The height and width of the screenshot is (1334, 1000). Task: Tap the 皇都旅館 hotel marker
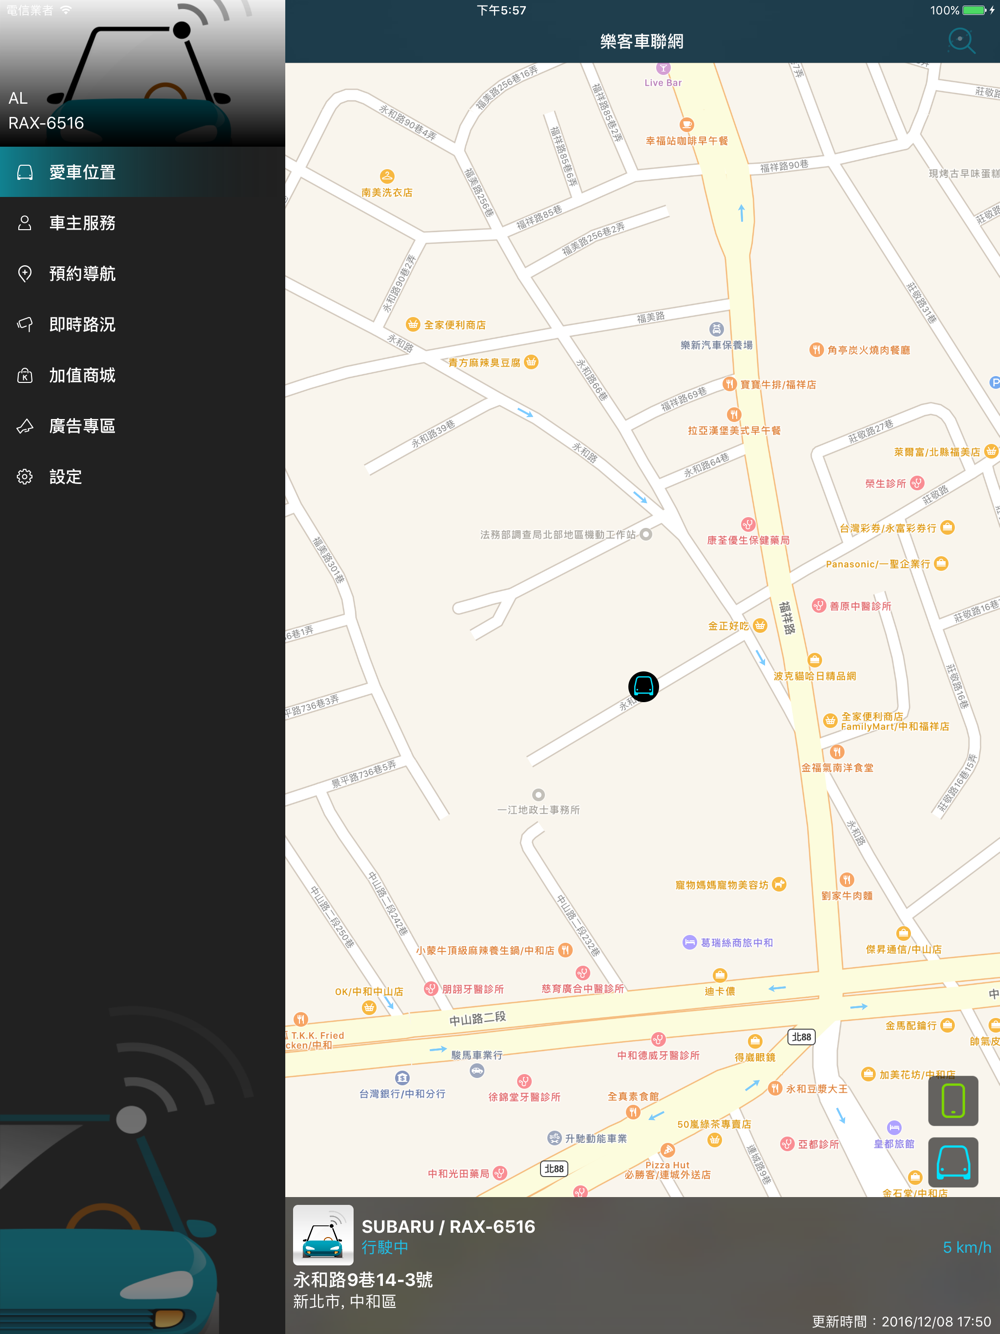(x=894, y=1128)
